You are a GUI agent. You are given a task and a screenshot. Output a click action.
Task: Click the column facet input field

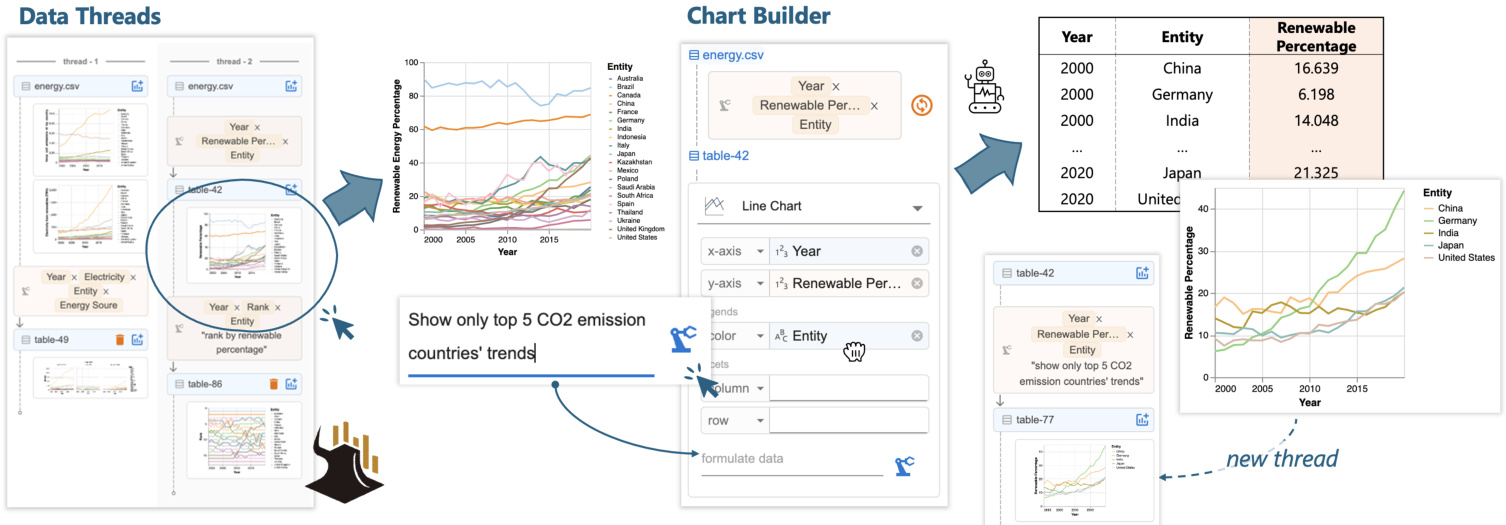pyautogui.click(x=848, y=388)
